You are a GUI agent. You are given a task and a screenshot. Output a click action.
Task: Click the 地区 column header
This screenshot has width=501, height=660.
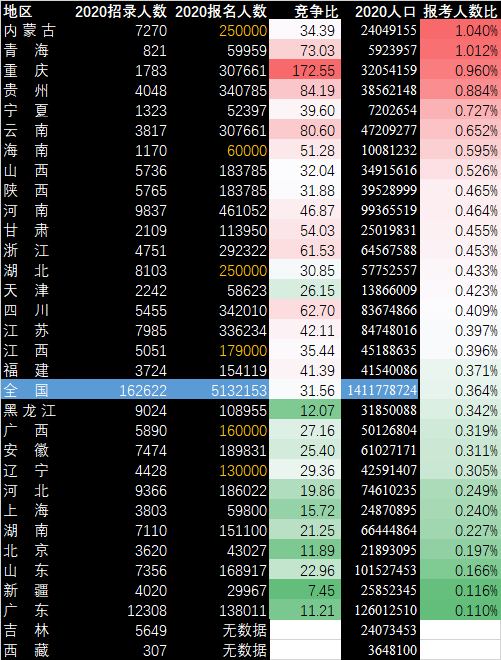[x=18, y=11]
